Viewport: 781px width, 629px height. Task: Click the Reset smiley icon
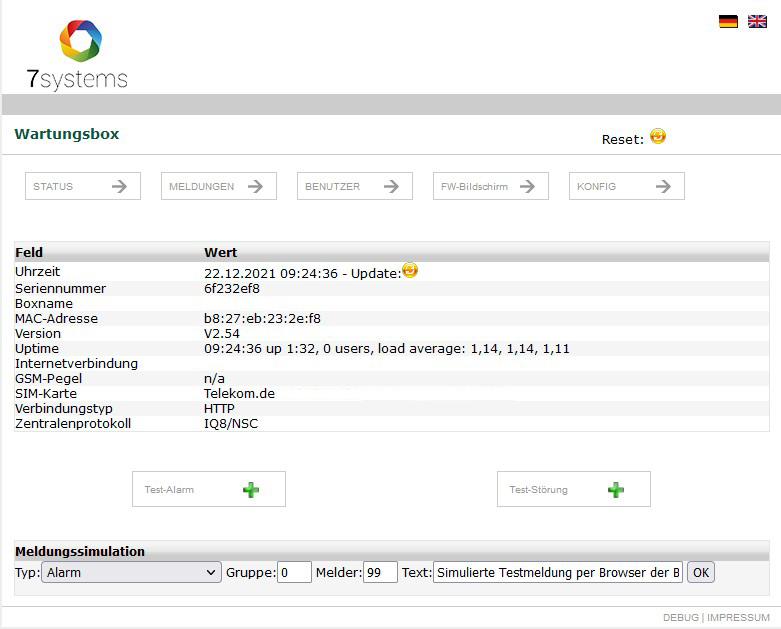[657, 136]
